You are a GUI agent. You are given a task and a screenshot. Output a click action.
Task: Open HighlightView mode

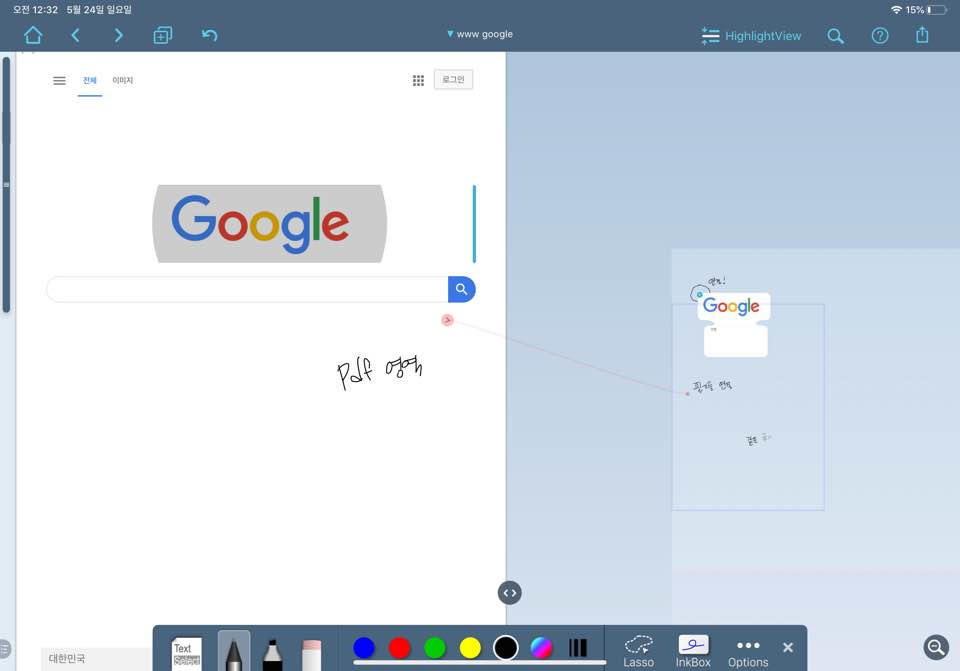pos(751,36)
